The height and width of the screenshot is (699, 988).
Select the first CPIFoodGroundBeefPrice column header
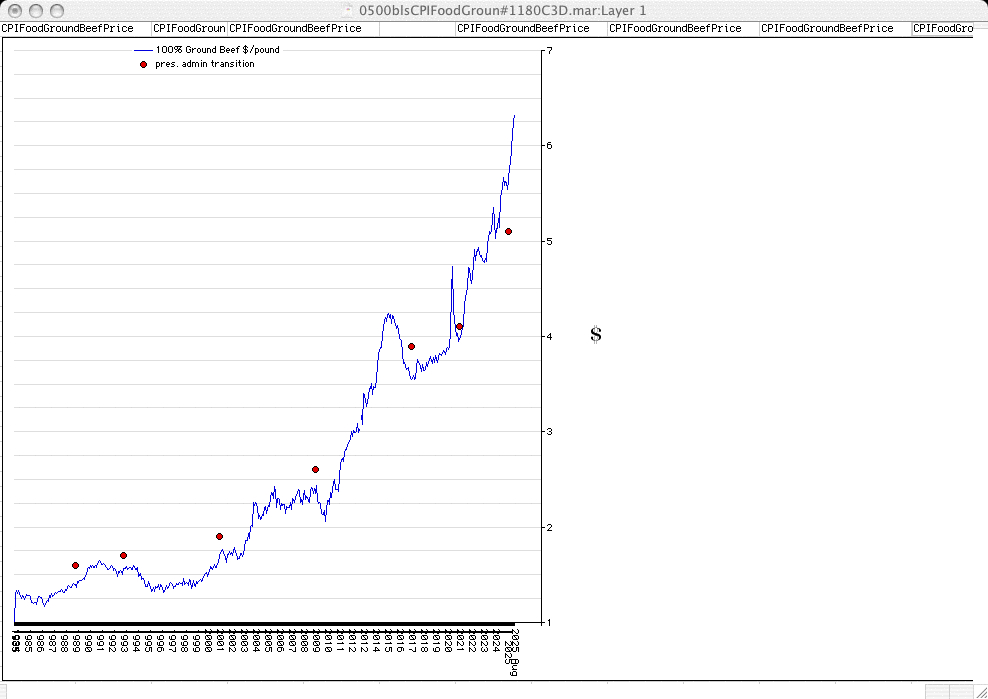67,29
